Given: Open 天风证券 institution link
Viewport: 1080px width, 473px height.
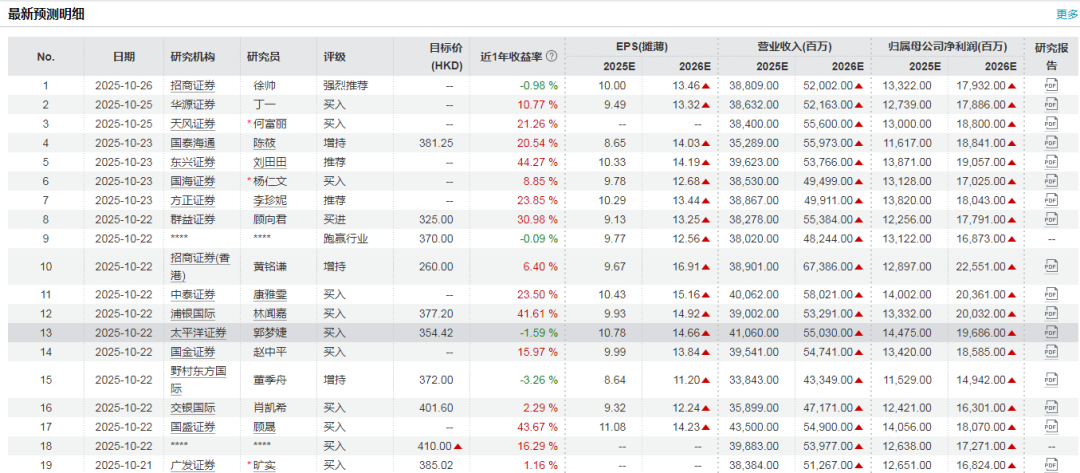Looking at the screenshot, I should pos(192,124).
